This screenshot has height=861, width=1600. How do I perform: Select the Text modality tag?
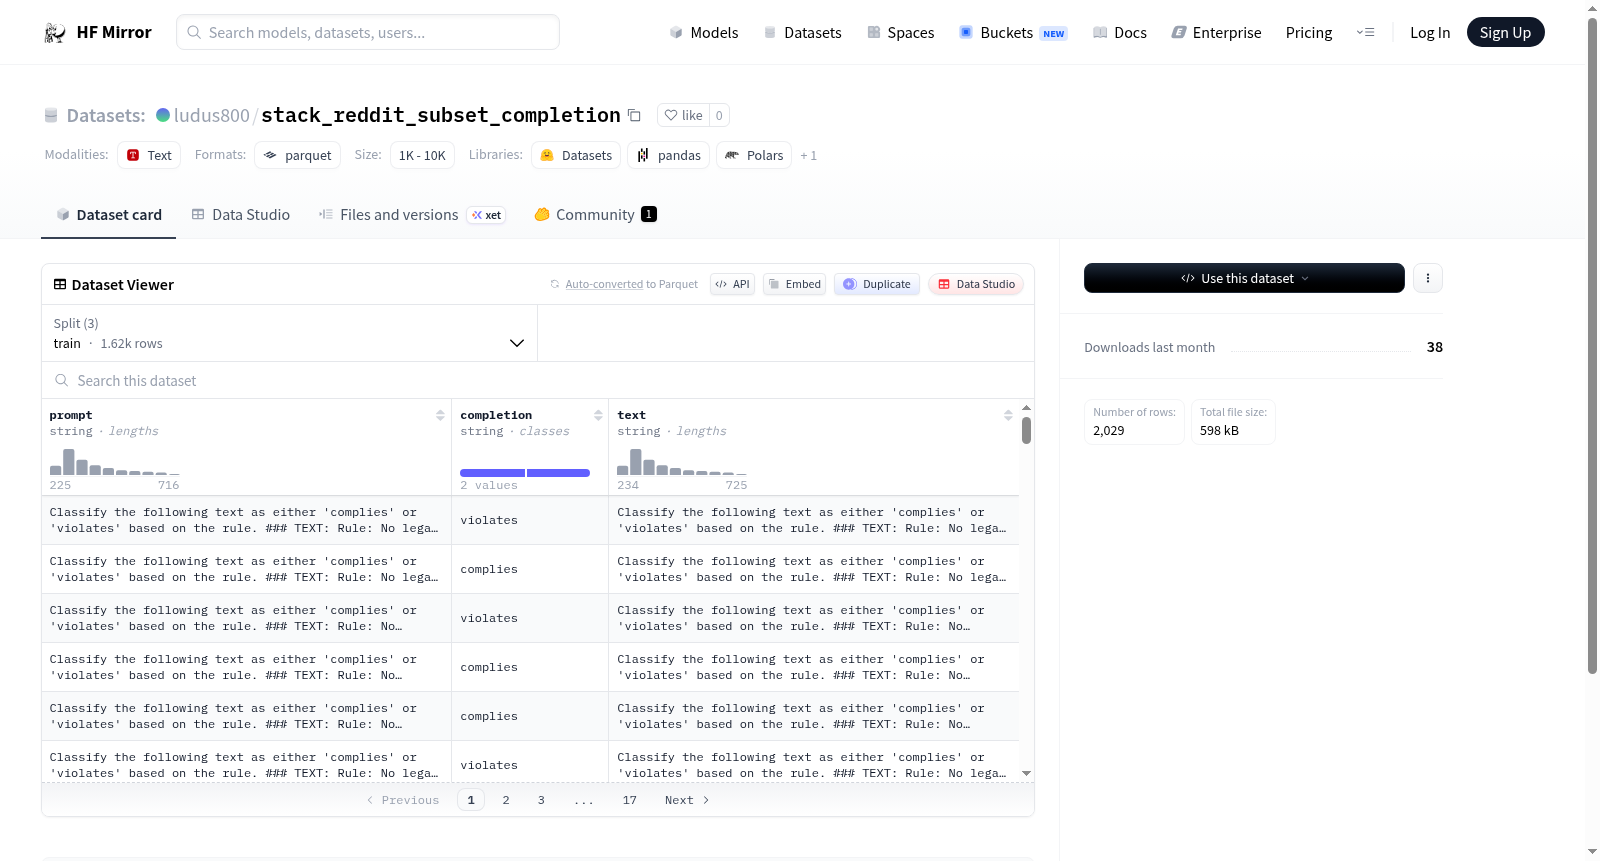pyautogui.click(x=149, y=155)
